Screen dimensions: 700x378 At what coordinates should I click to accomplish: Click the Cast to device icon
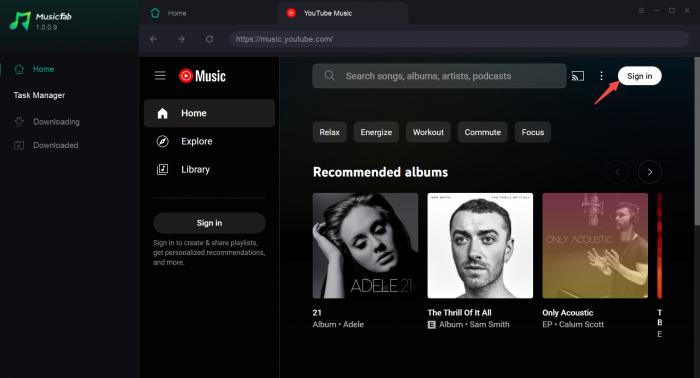tap(578, 76)
